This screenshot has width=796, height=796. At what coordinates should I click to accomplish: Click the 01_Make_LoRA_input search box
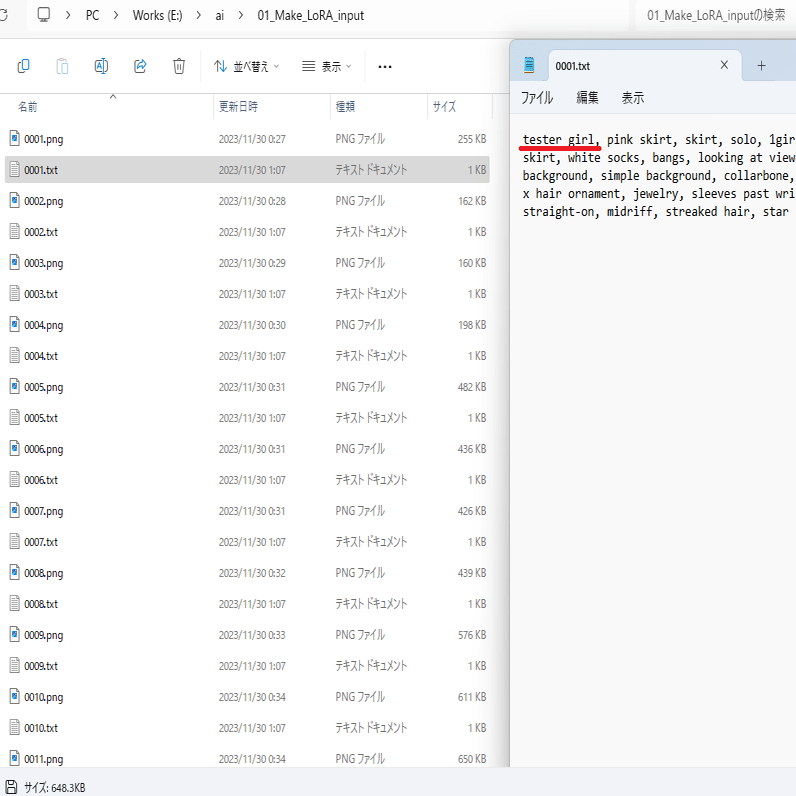715,15
